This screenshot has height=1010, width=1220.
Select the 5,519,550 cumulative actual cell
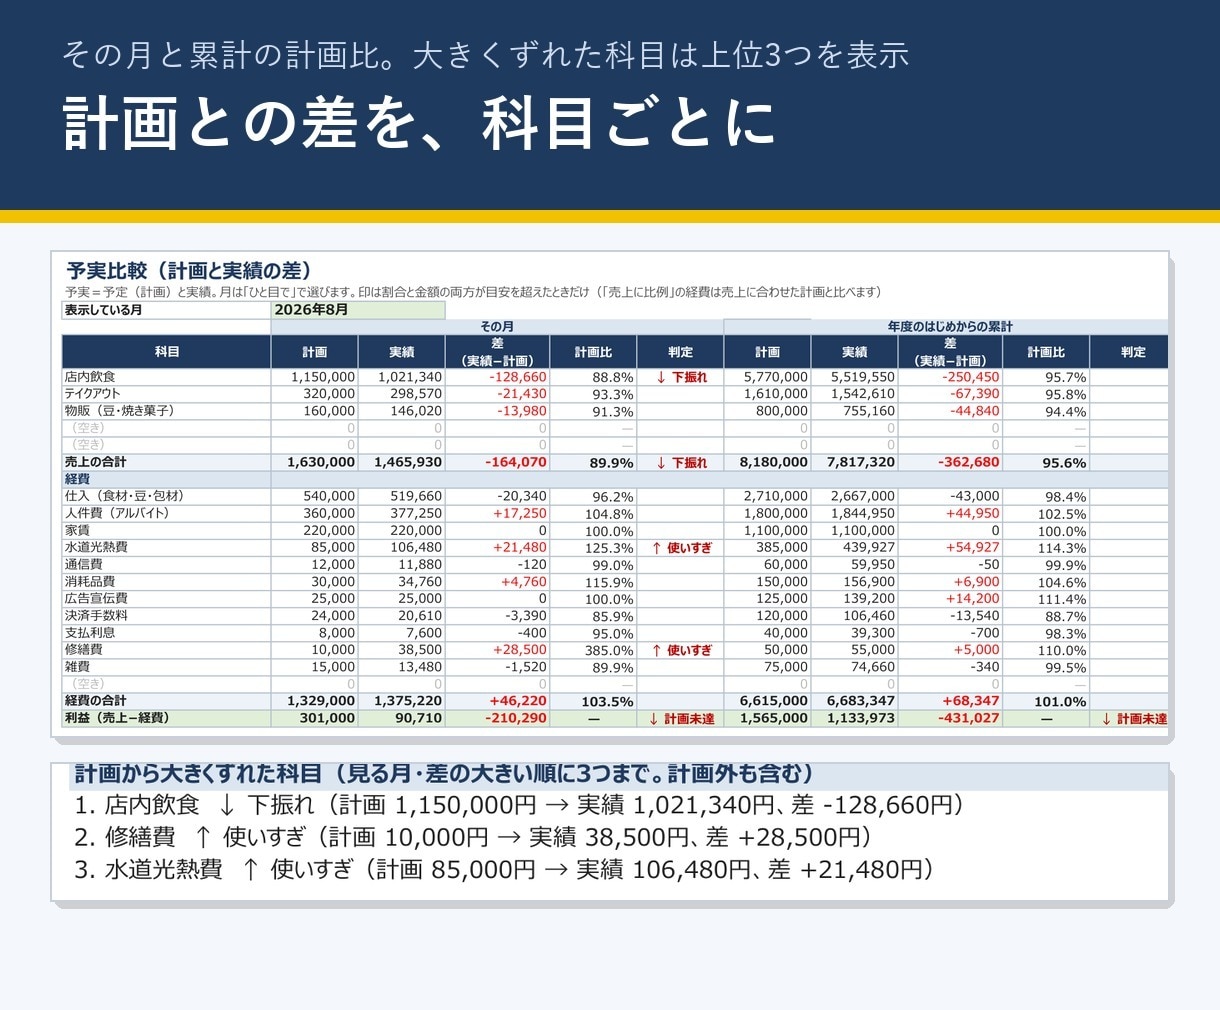click(854, 377)
